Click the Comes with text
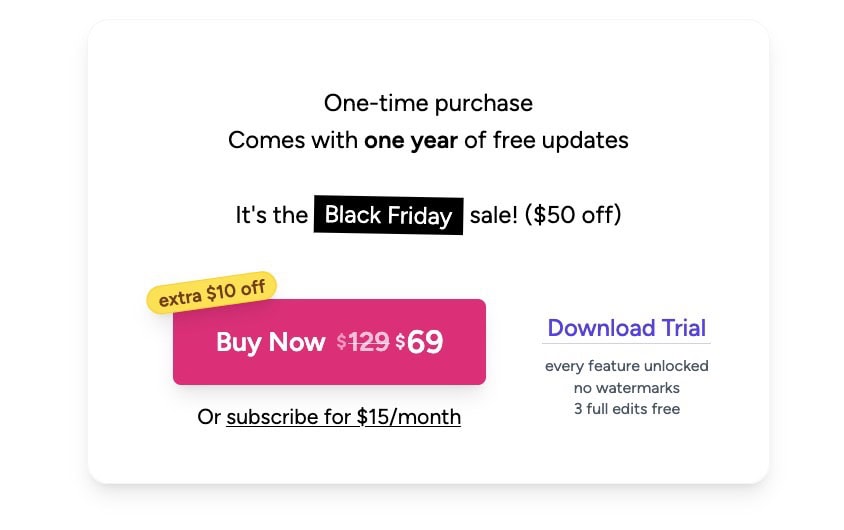 292,140
